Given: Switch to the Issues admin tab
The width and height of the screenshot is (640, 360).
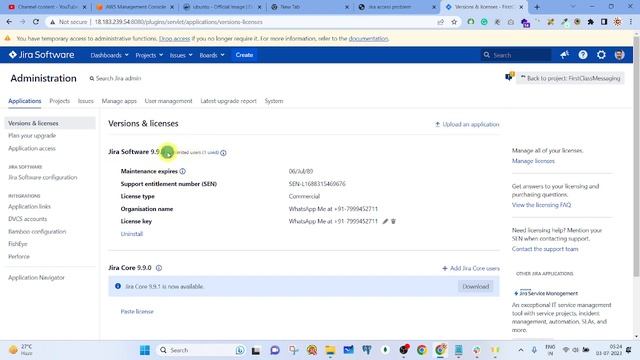Looking at the screenshot, I should click(x=86, y=101).
